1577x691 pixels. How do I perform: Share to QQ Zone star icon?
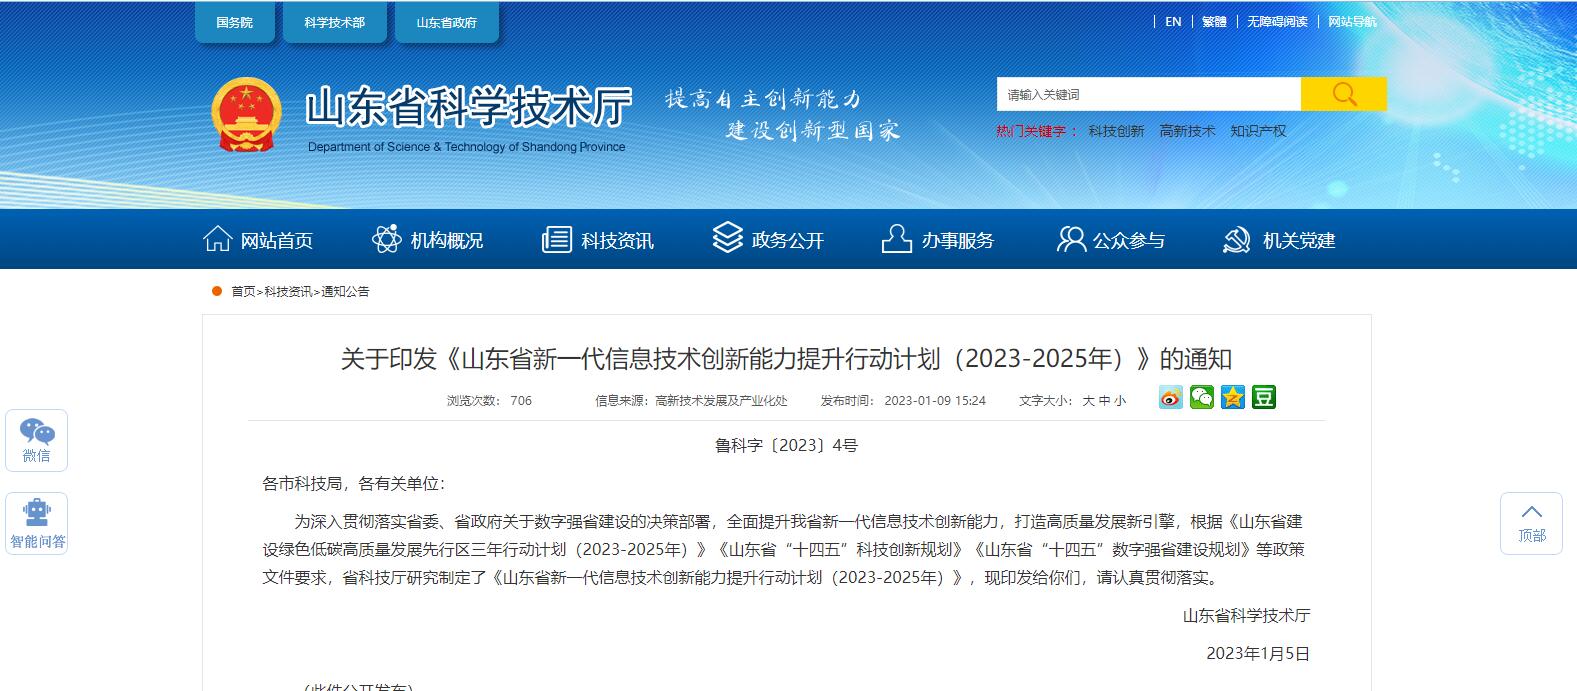tap(1233, 398)
